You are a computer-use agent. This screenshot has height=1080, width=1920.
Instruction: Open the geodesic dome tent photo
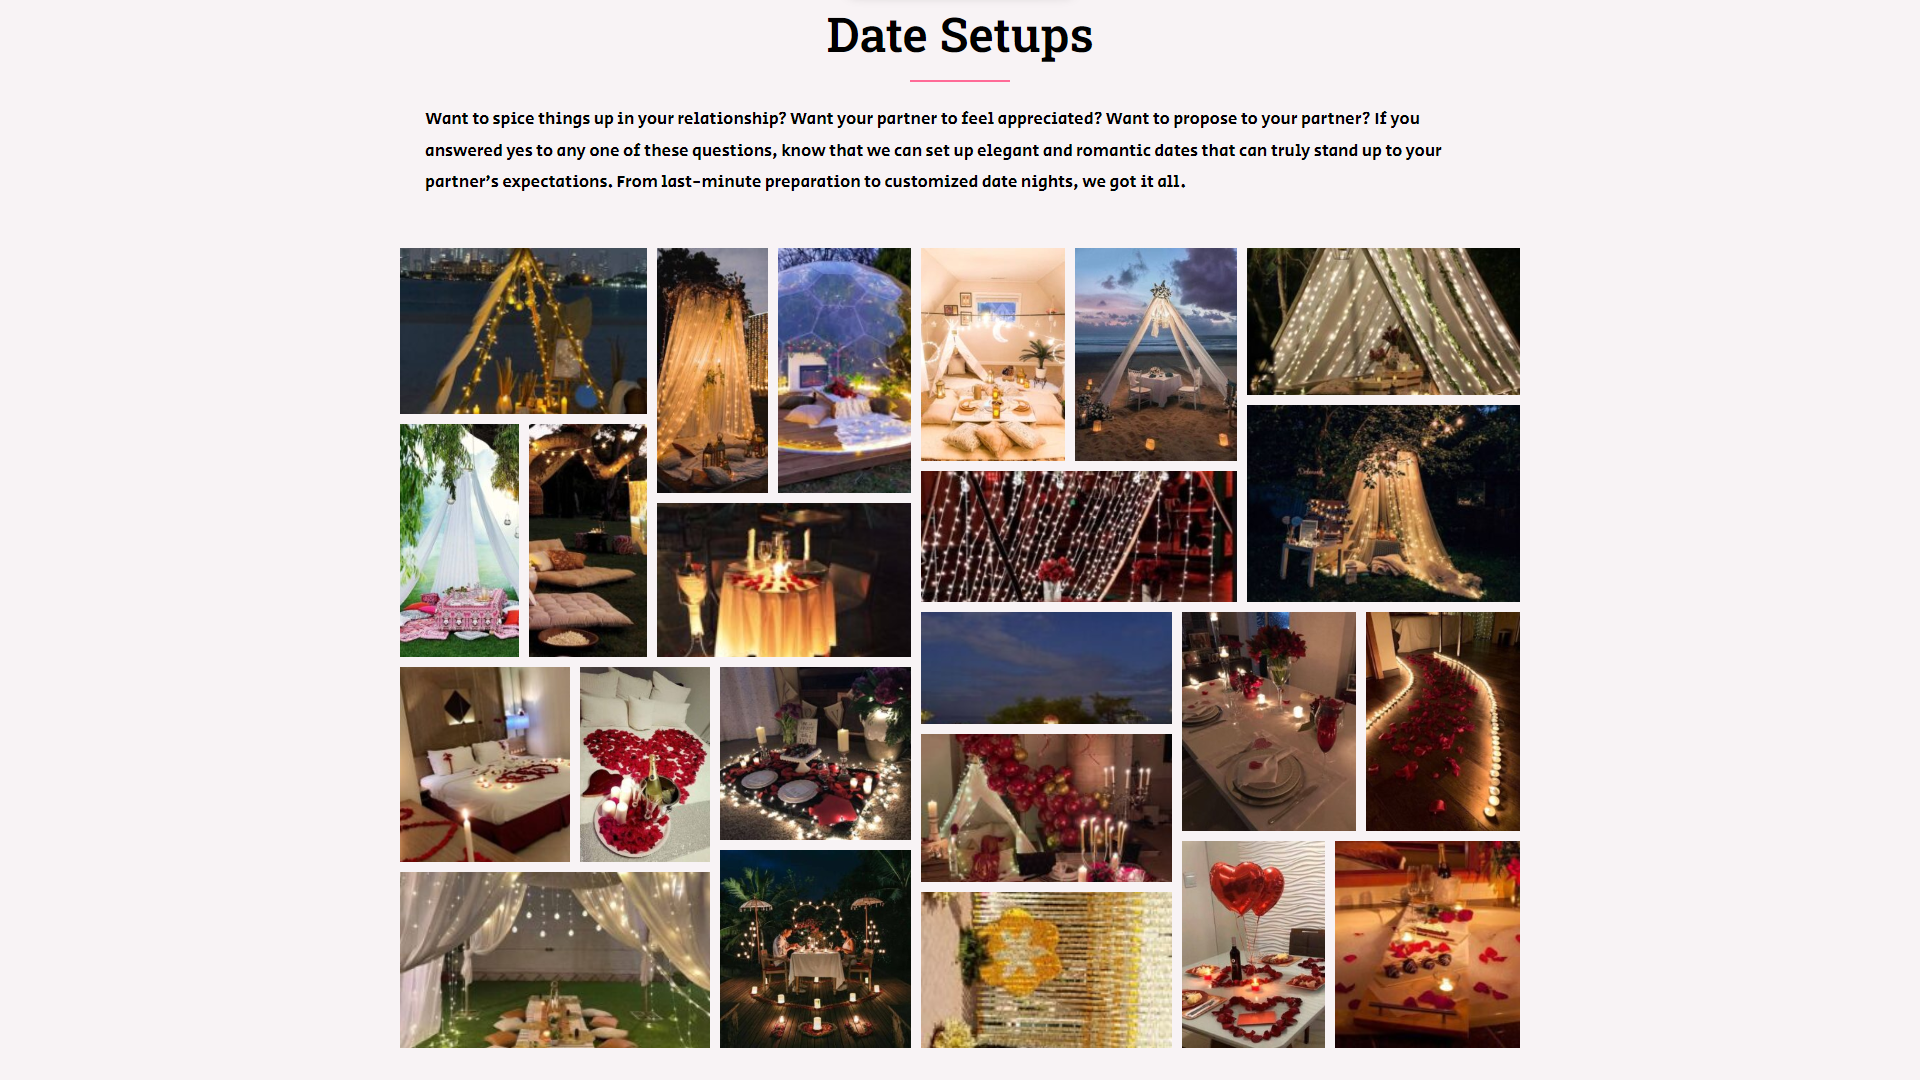tap(844, 370)
